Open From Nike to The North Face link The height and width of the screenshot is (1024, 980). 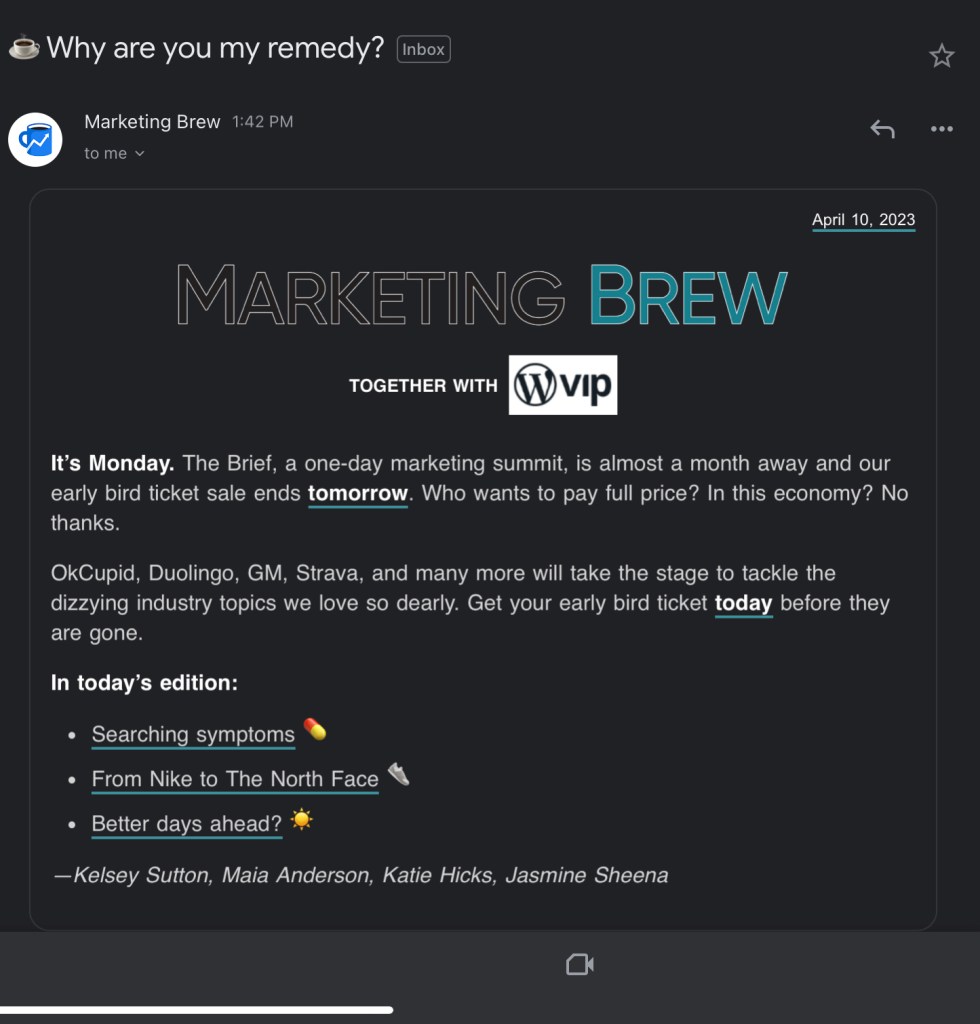click(x=235, y=779)
